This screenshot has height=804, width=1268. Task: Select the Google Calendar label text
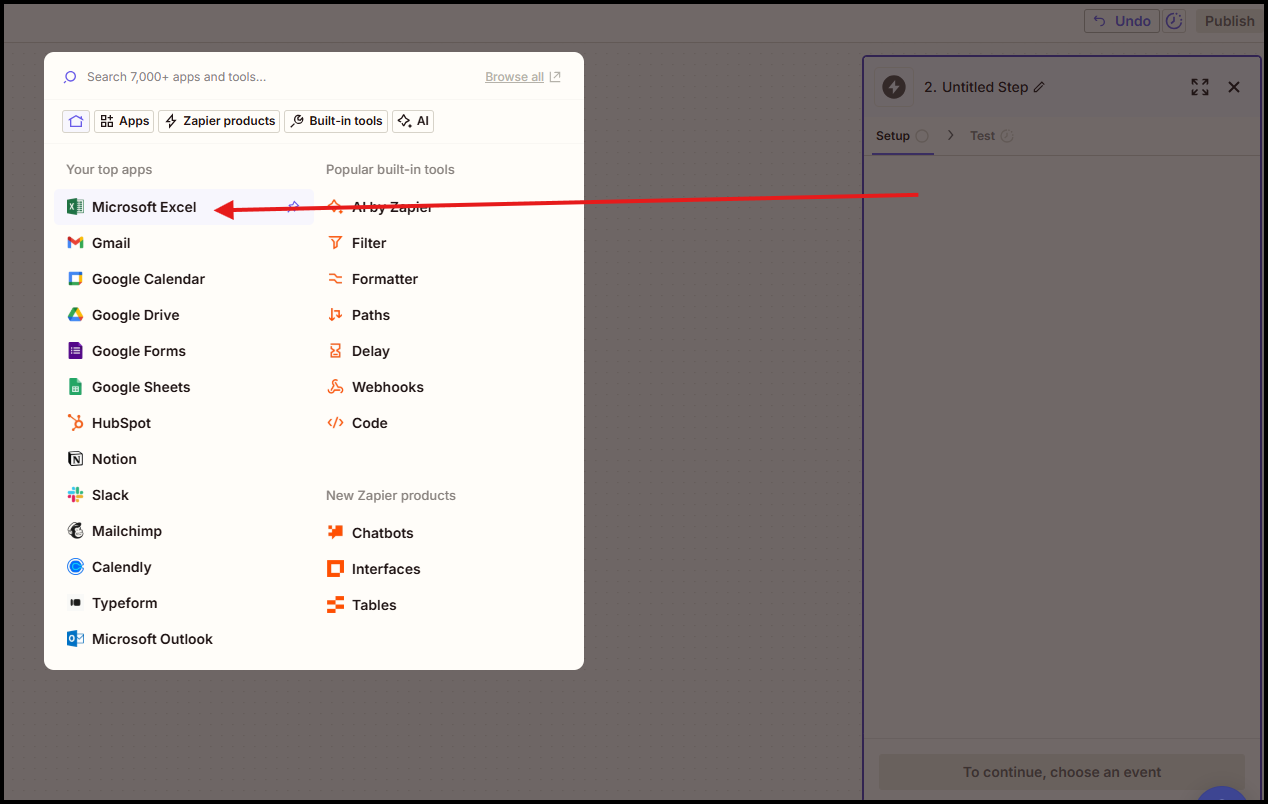pos(148,279)
